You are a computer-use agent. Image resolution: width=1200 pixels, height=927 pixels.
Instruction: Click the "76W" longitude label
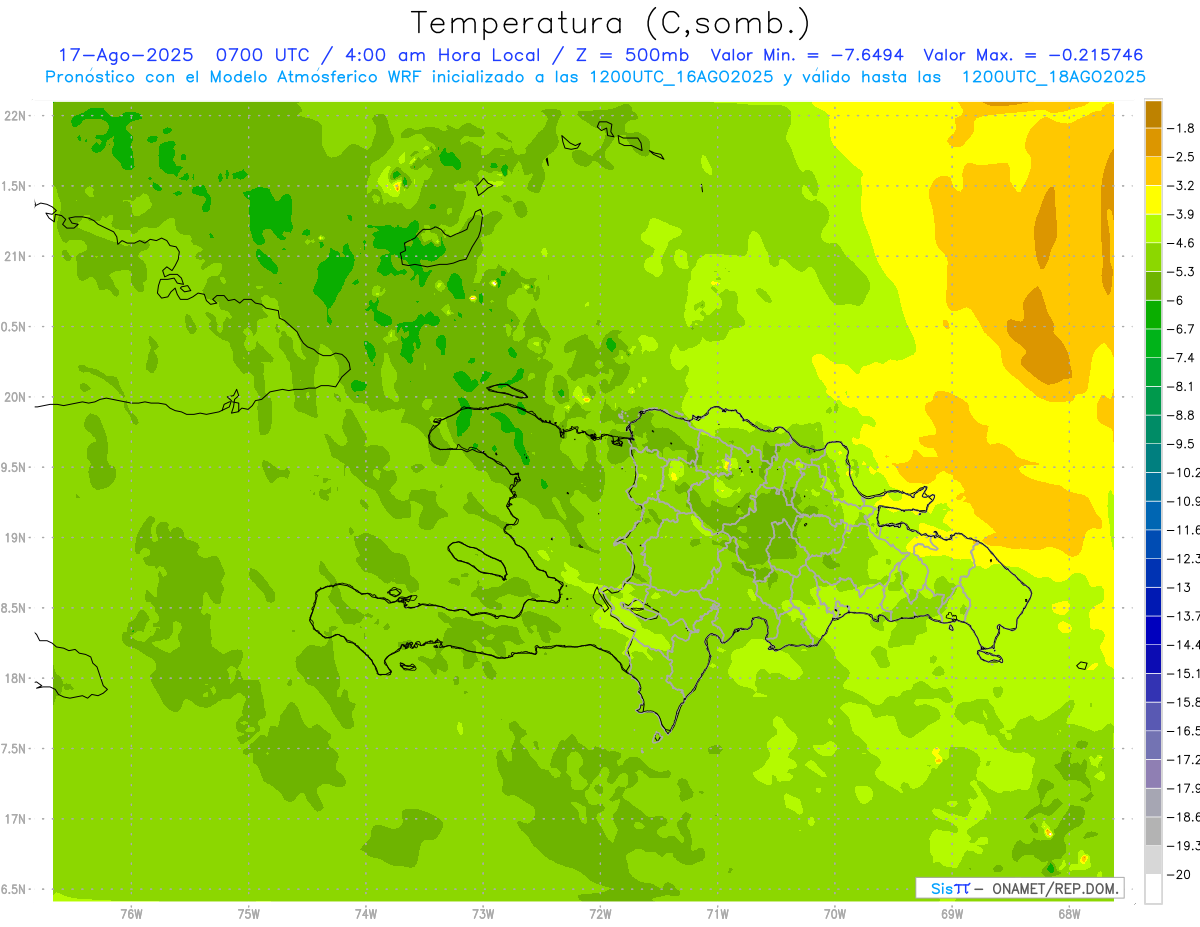pyautogui.click(x=131, y=914)
